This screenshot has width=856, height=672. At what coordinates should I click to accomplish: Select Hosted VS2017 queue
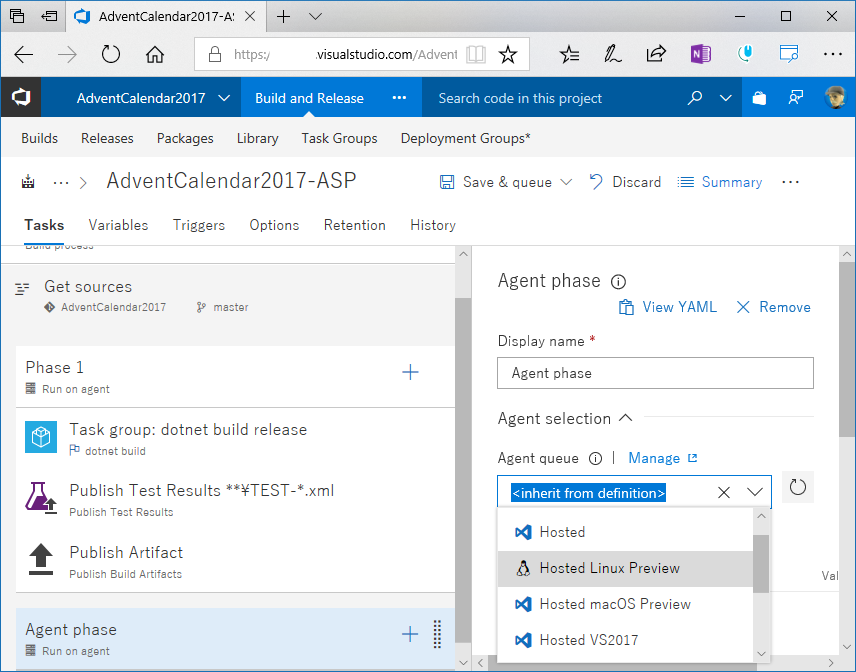coord(626,640)
